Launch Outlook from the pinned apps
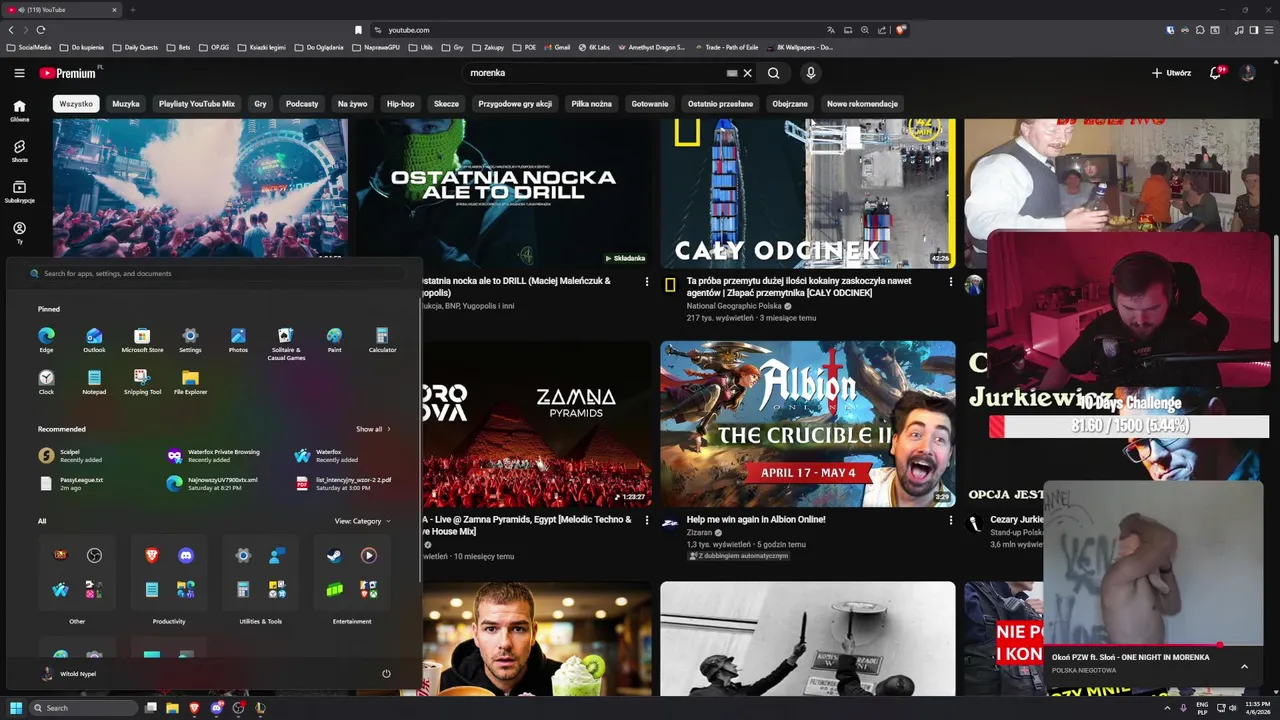Viewport: 1280px width, 720px height. pos(94,340)
